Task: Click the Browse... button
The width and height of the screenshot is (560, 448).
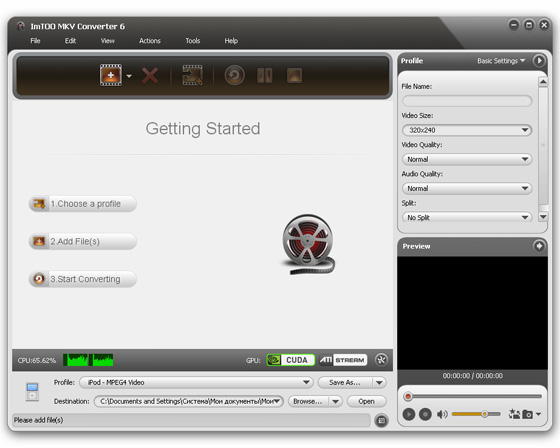Action: pos(308,402)
